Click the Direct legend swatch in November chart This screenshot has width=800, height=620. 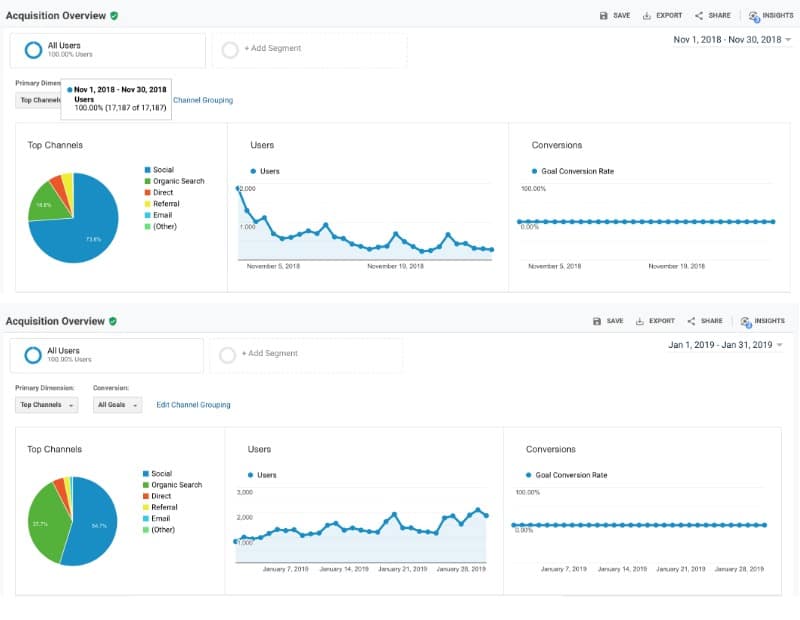tap(147, 192)
